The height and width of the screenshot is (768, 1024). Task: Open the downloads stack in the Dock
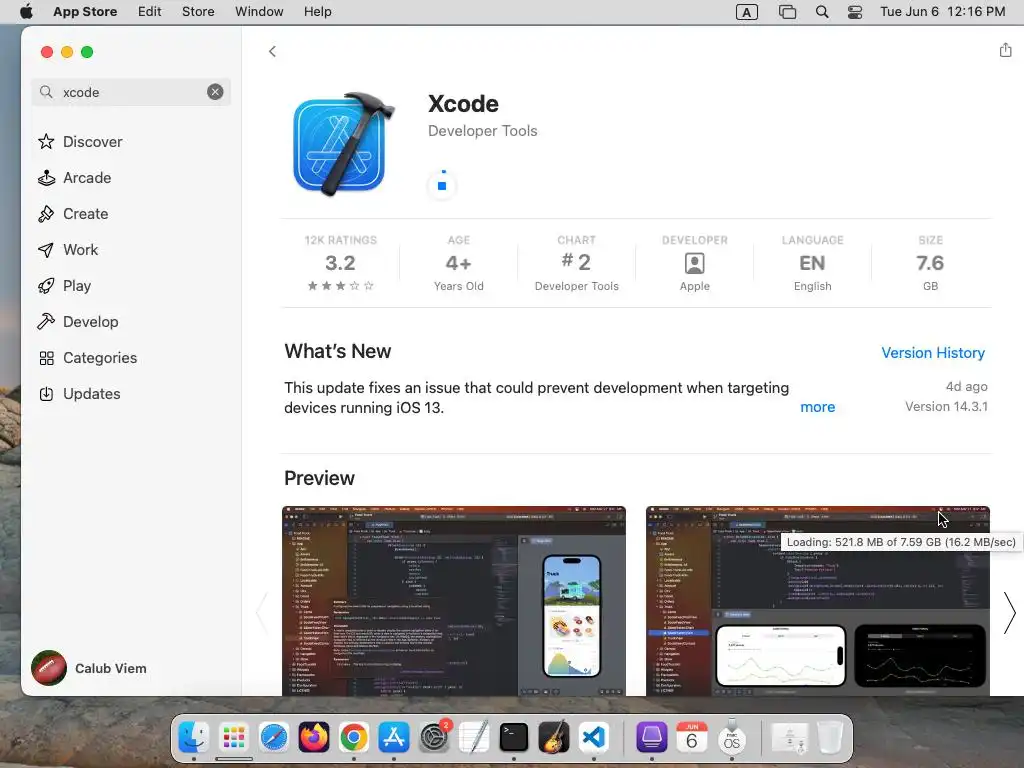pos(790,737)
